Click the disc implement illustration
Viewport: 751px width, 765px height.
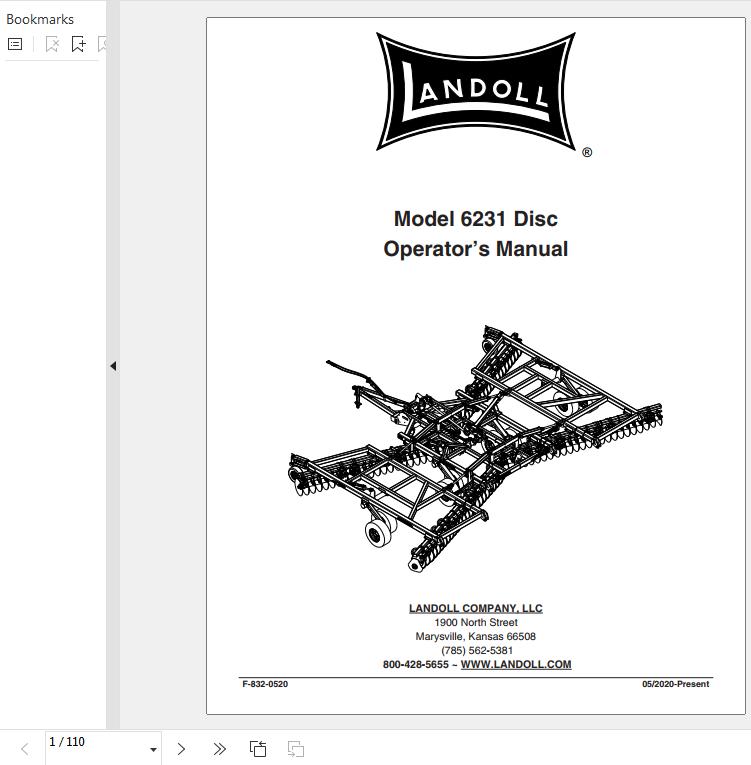tap(475, 448)
